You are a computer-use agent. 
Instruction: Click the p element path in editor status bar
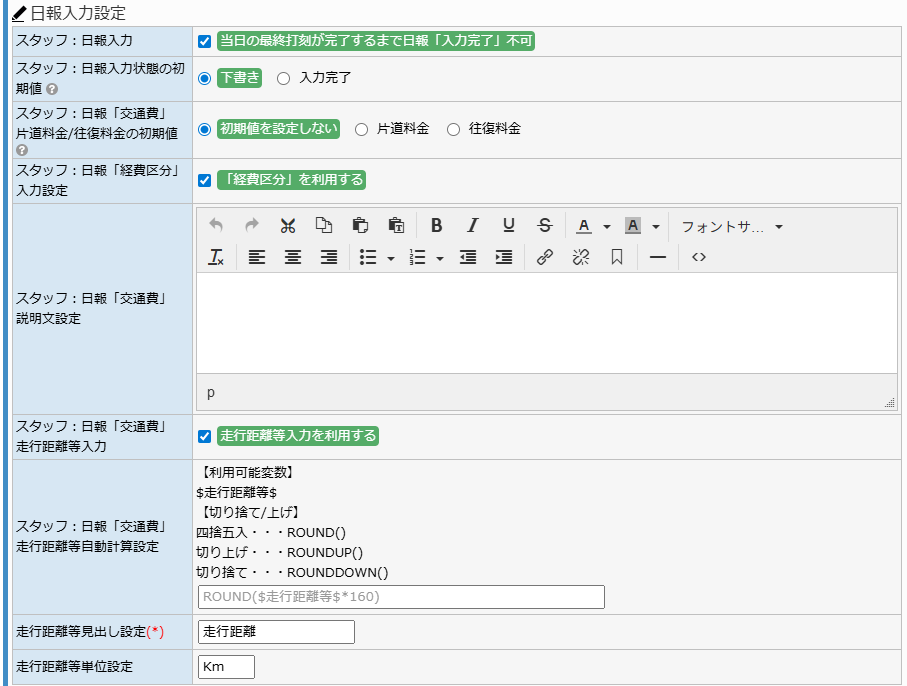click(x=211, y=393)
